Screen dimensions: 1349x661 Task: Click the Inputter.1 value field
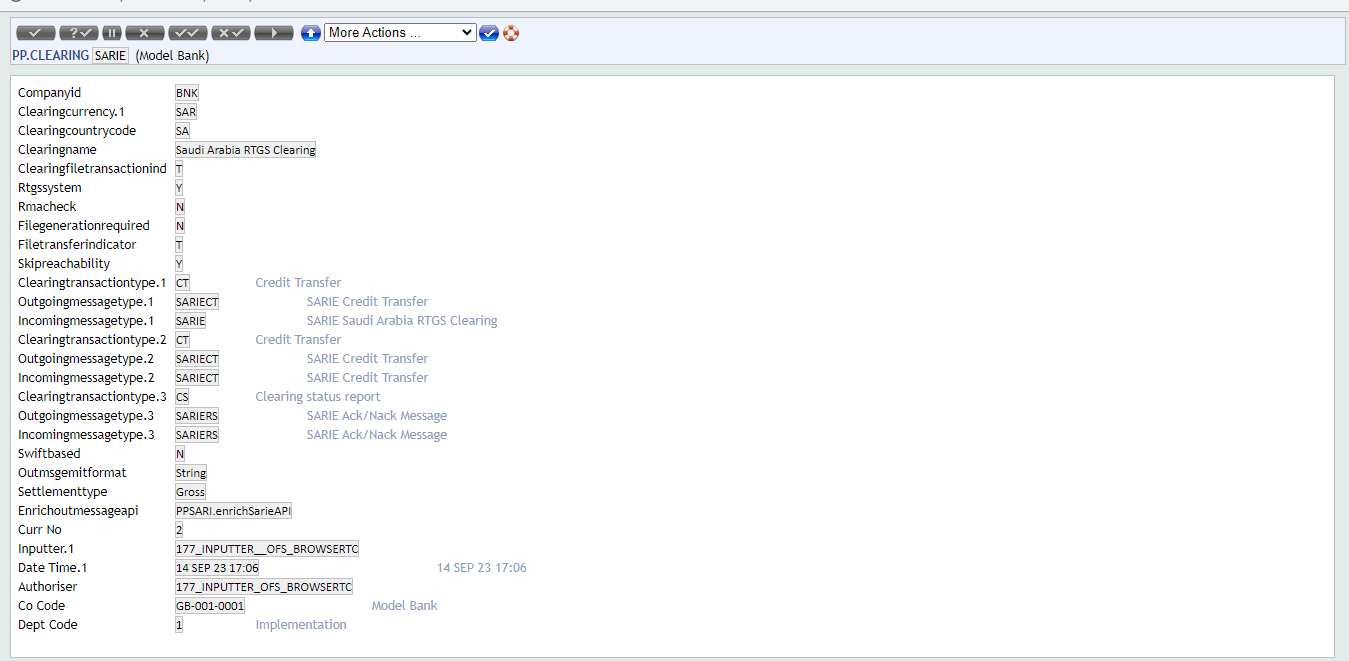point(267,549)
